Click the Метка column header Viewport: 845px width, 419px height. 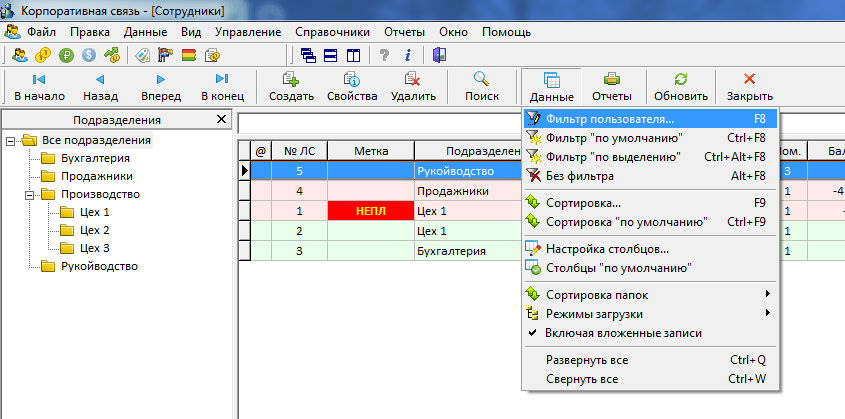pos(371,151)
